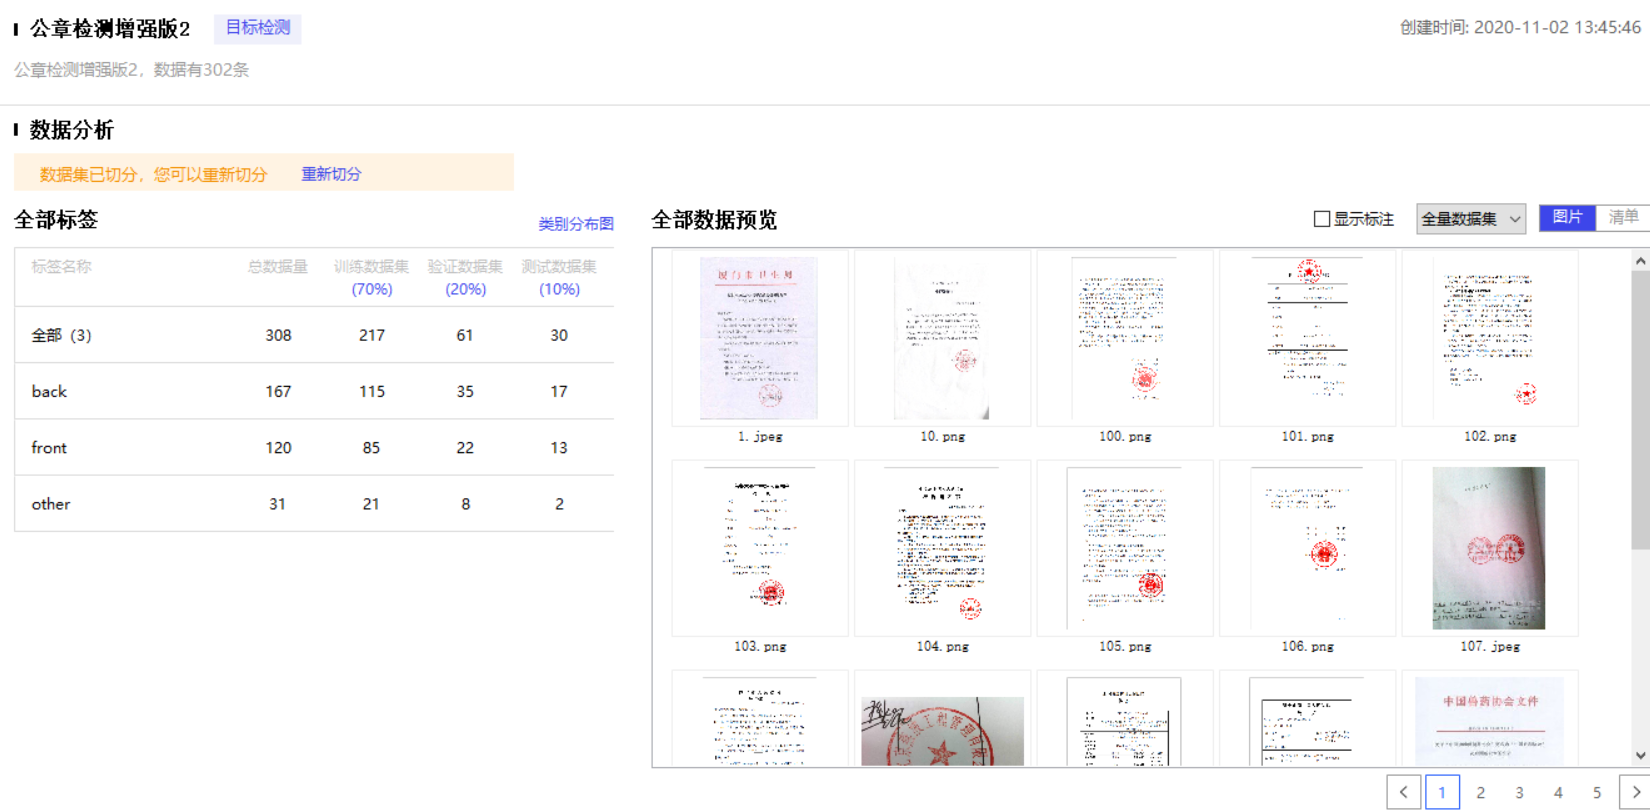The image size is (1650, 812).
Task: Click the 数据集已切分 notice text
Action: [153, 174]
